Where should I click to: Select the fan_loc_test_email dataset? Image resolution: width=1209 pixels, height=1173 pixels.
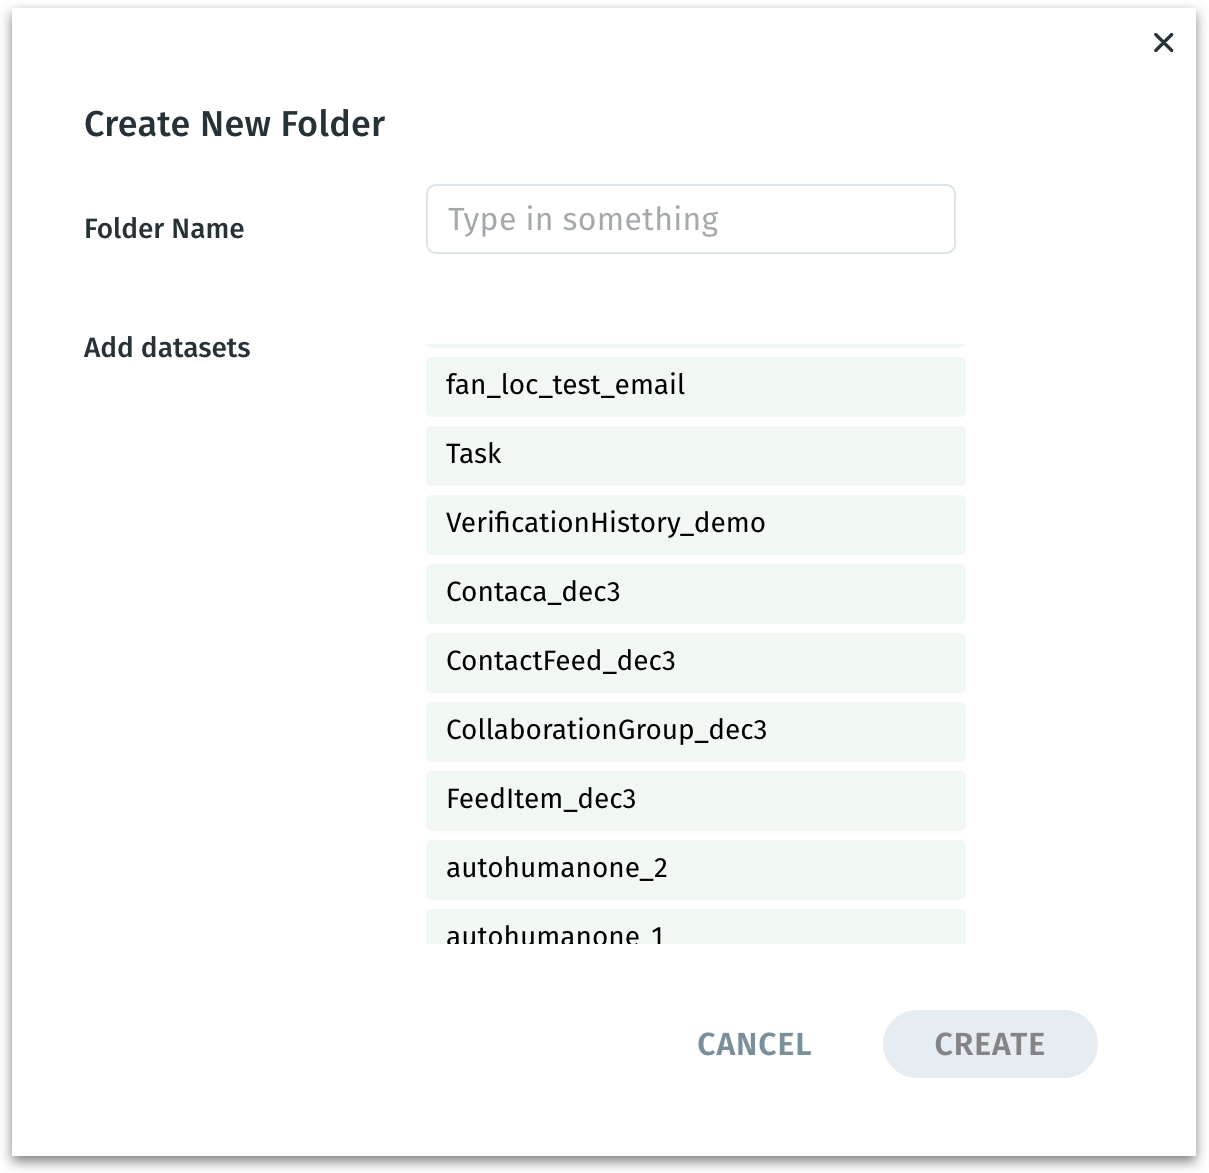(x=695, y=386)
